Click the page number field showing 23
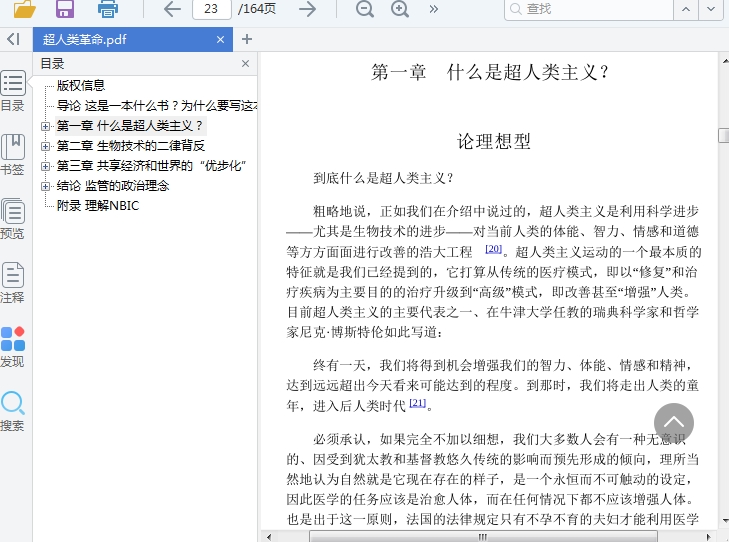Screen dimensions: 729x542 [x=212, y=9]
